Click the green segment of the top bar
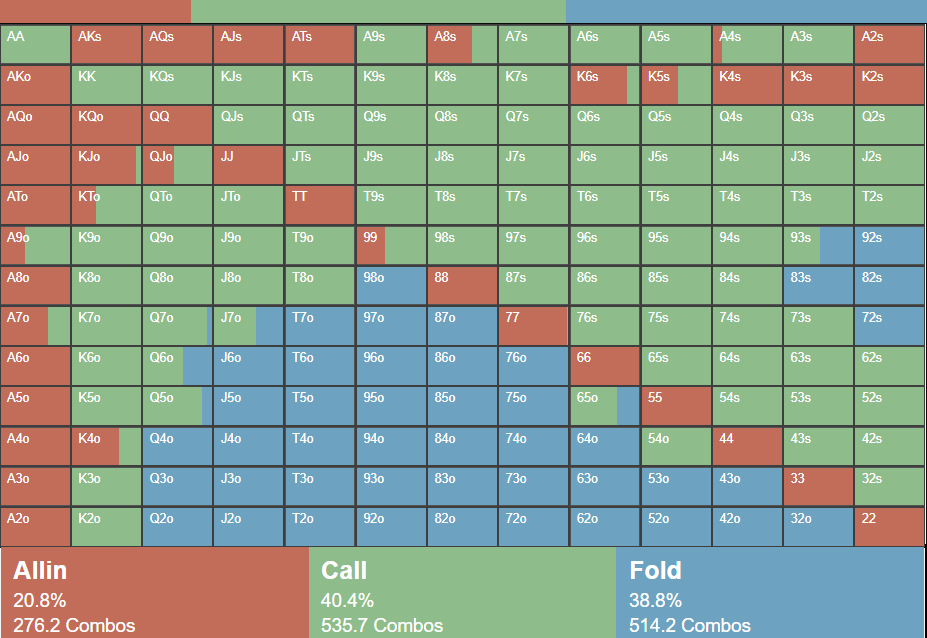 [x=378, y=11]
